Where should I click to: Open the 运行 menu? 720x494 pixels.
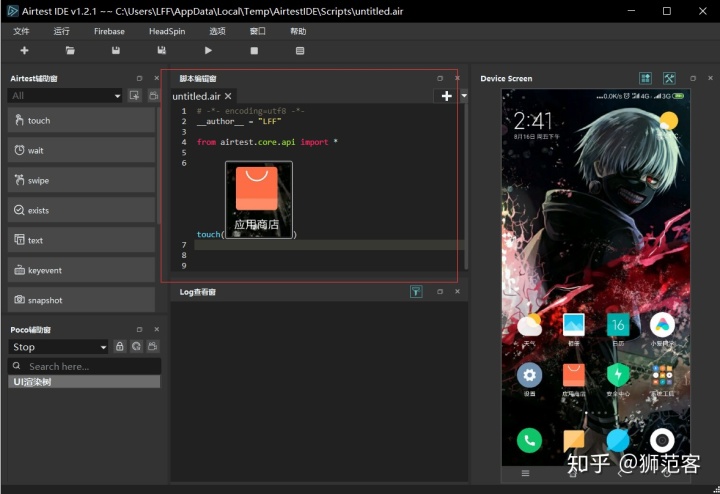click(62, 31)
